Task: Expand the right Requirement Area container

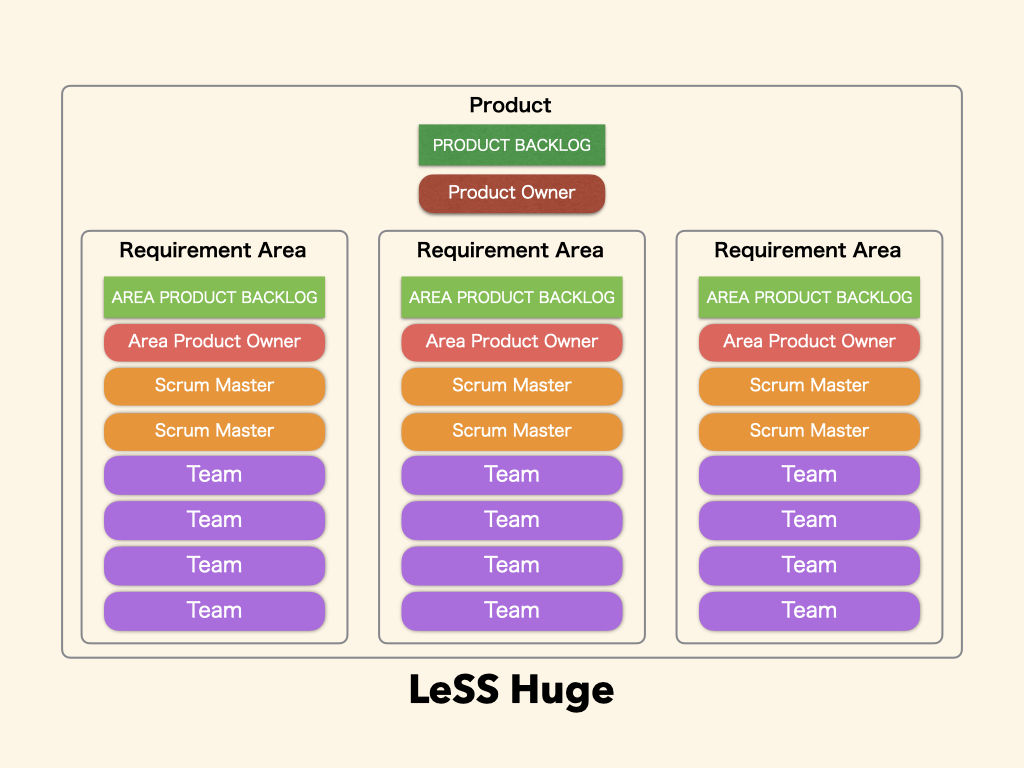Action: (x=808, y=250)
